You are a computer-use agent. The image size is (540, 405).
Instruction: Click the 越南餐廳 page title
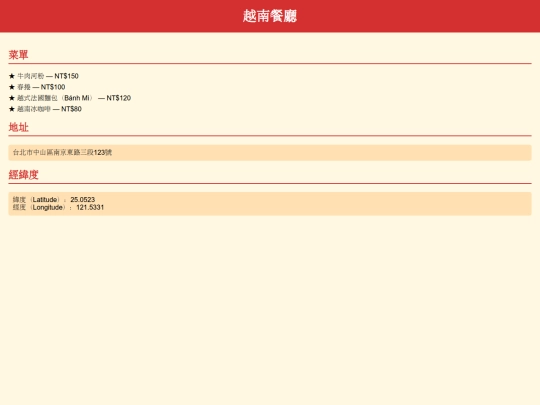(270, 16)
